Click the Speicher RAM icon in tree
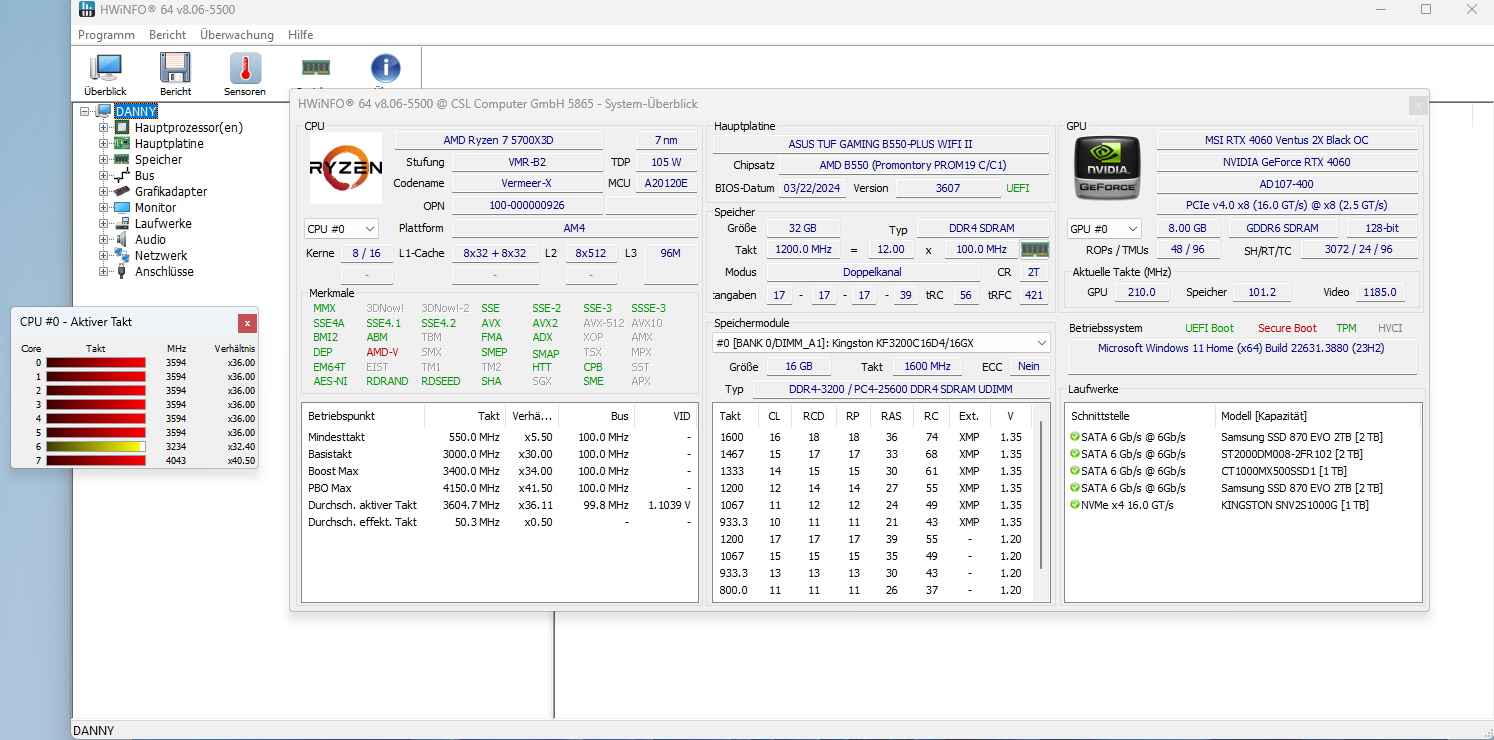Screen dimensions: 1494x740 (x=122, y=160)
